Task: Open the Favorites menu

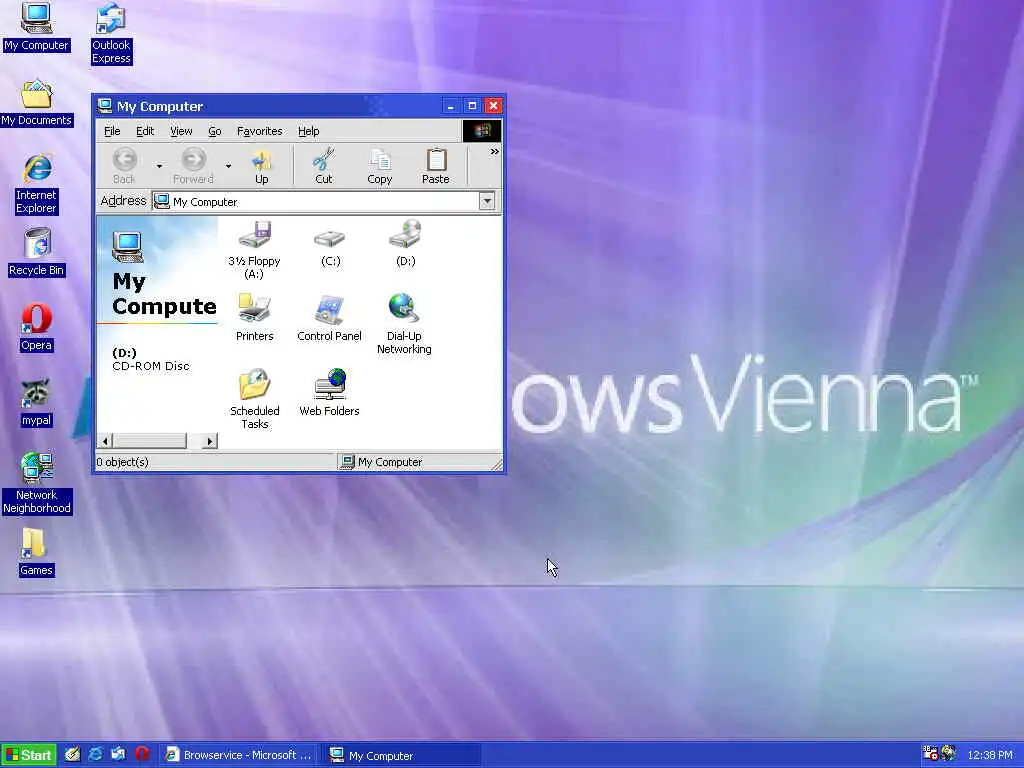Action: pyautogui.click(x=259, y=131)
